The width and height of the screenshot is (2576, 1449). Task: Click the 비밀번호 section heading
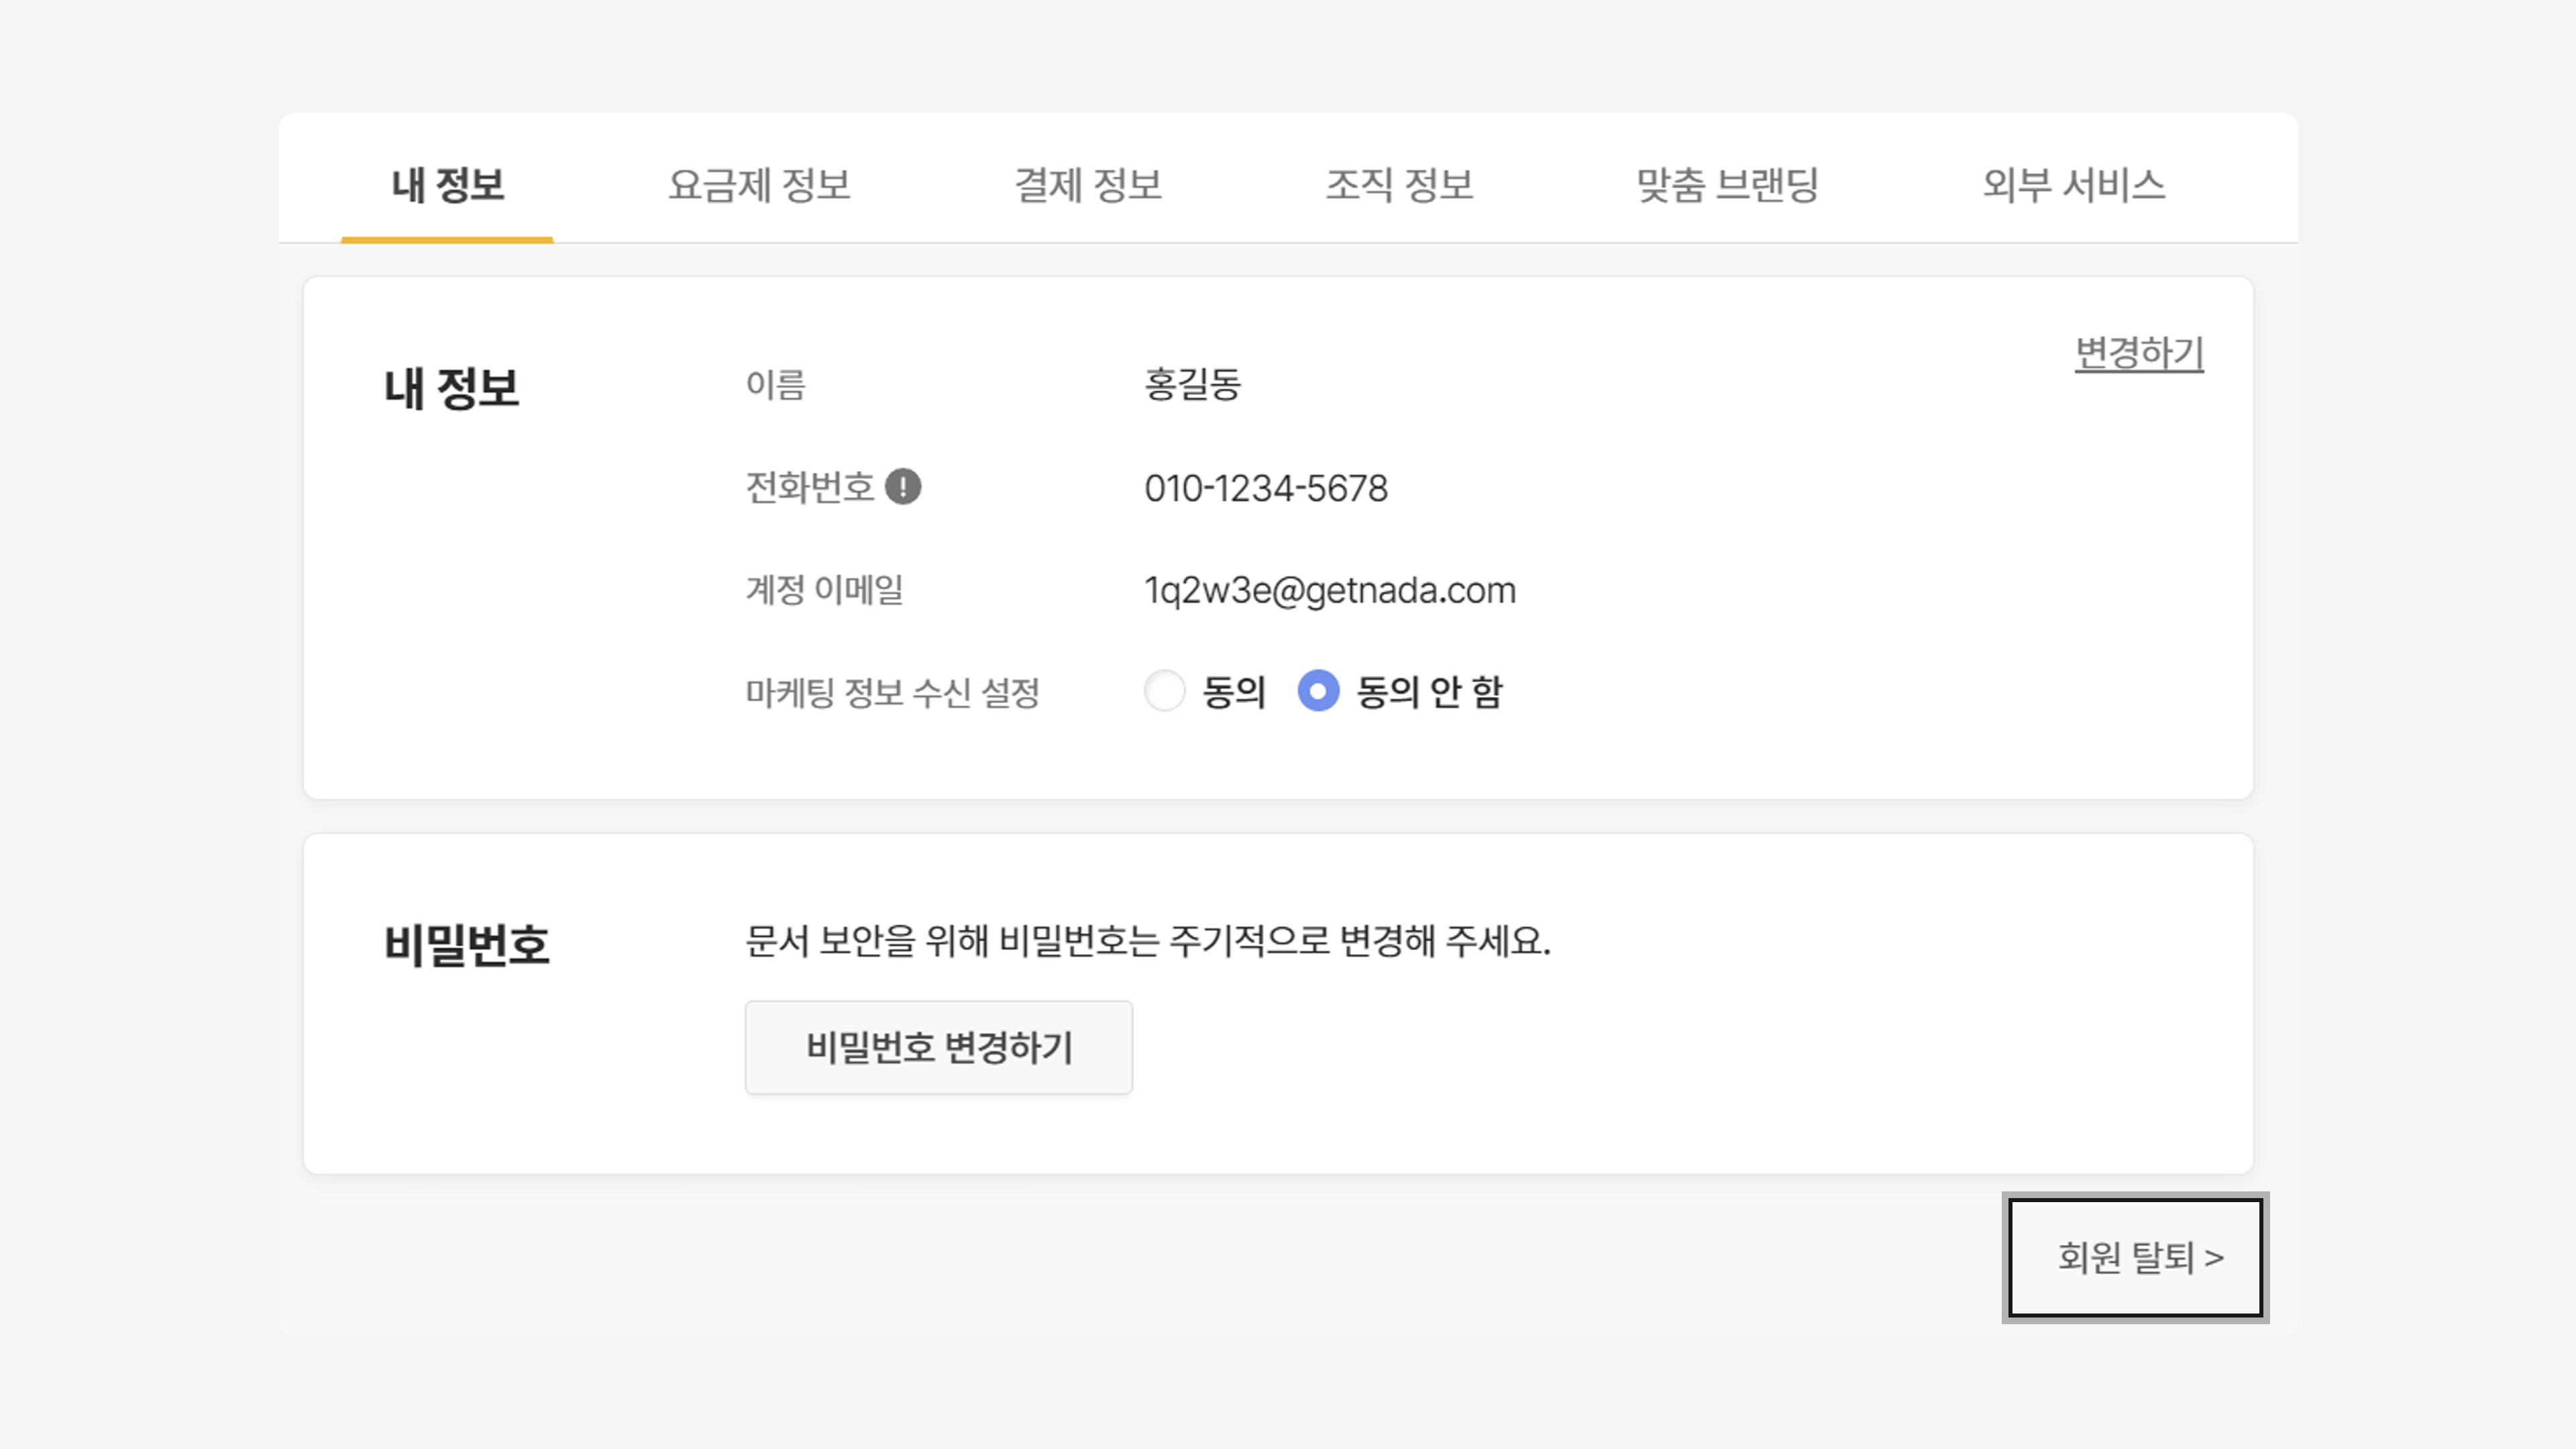(x=467, y=945)
